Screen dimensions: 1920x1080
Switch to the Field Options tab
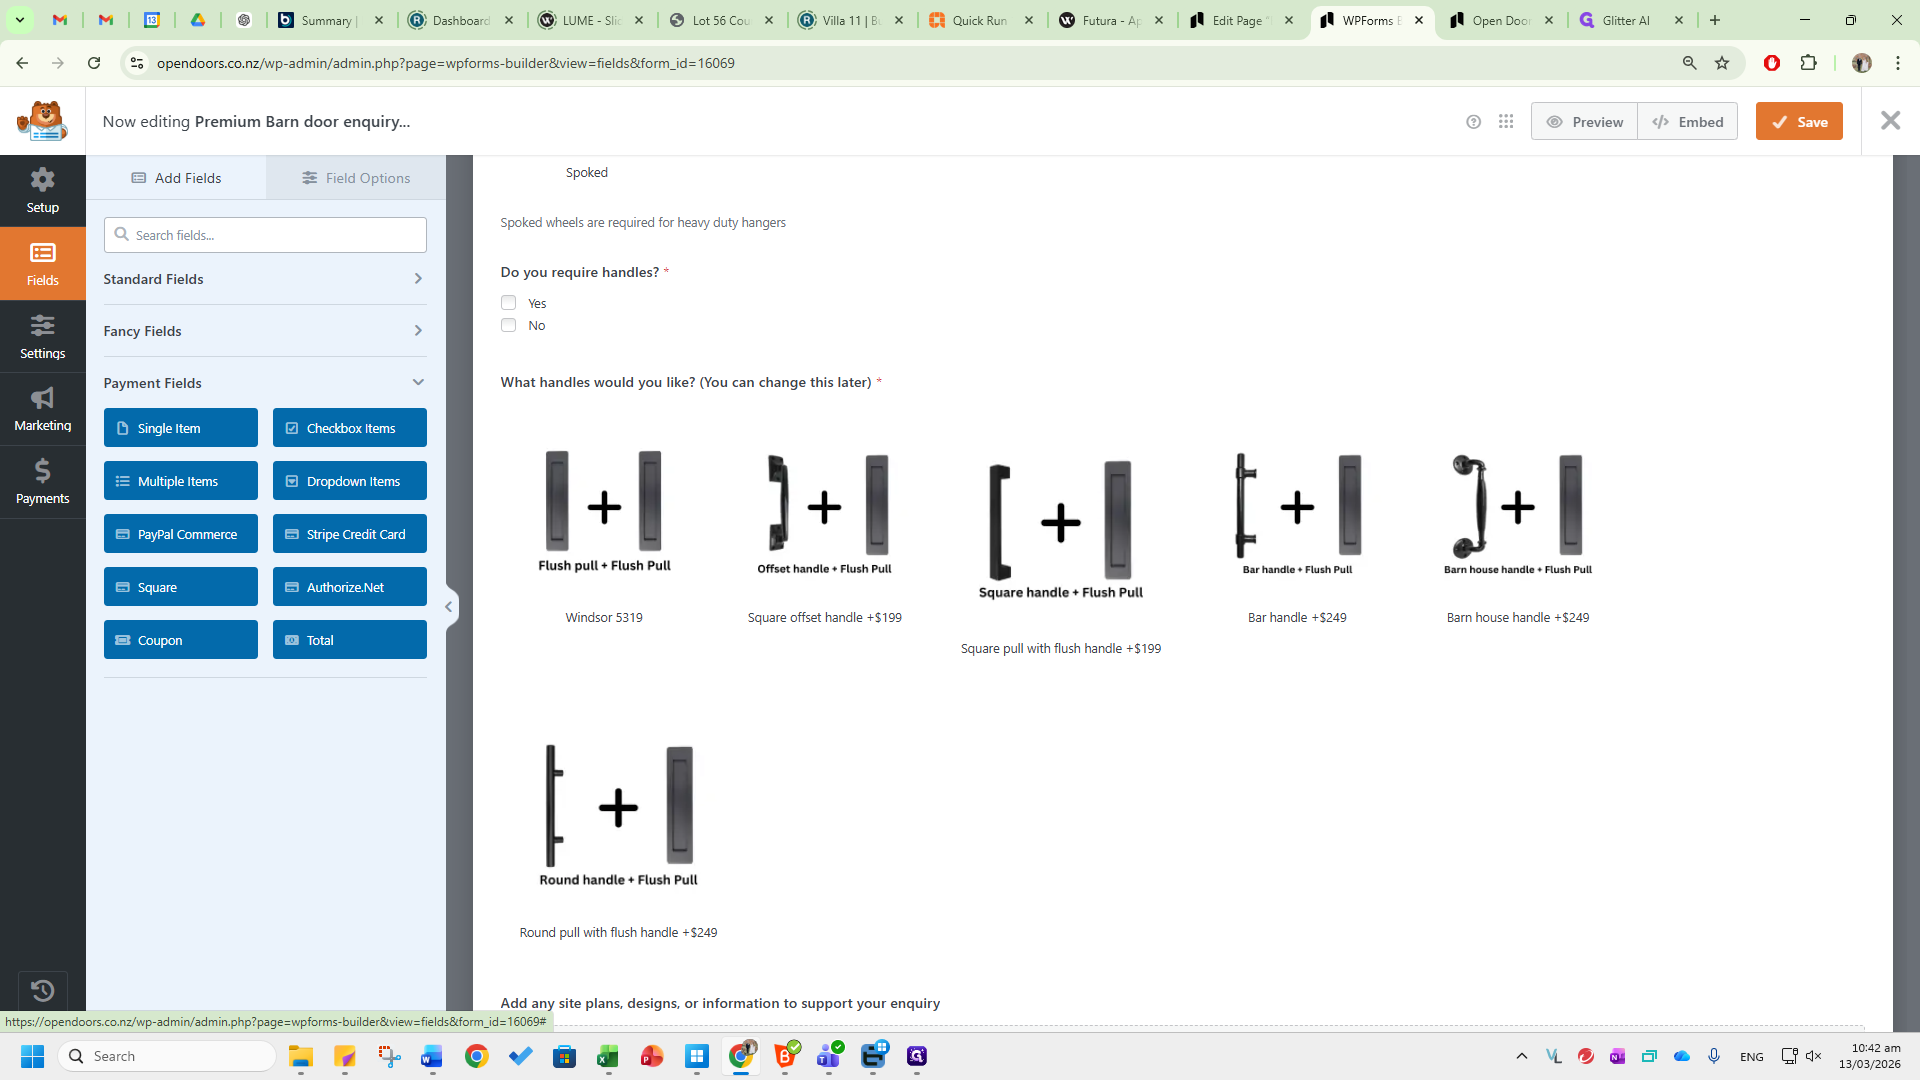pyautogui.click(x=356, y=178)
